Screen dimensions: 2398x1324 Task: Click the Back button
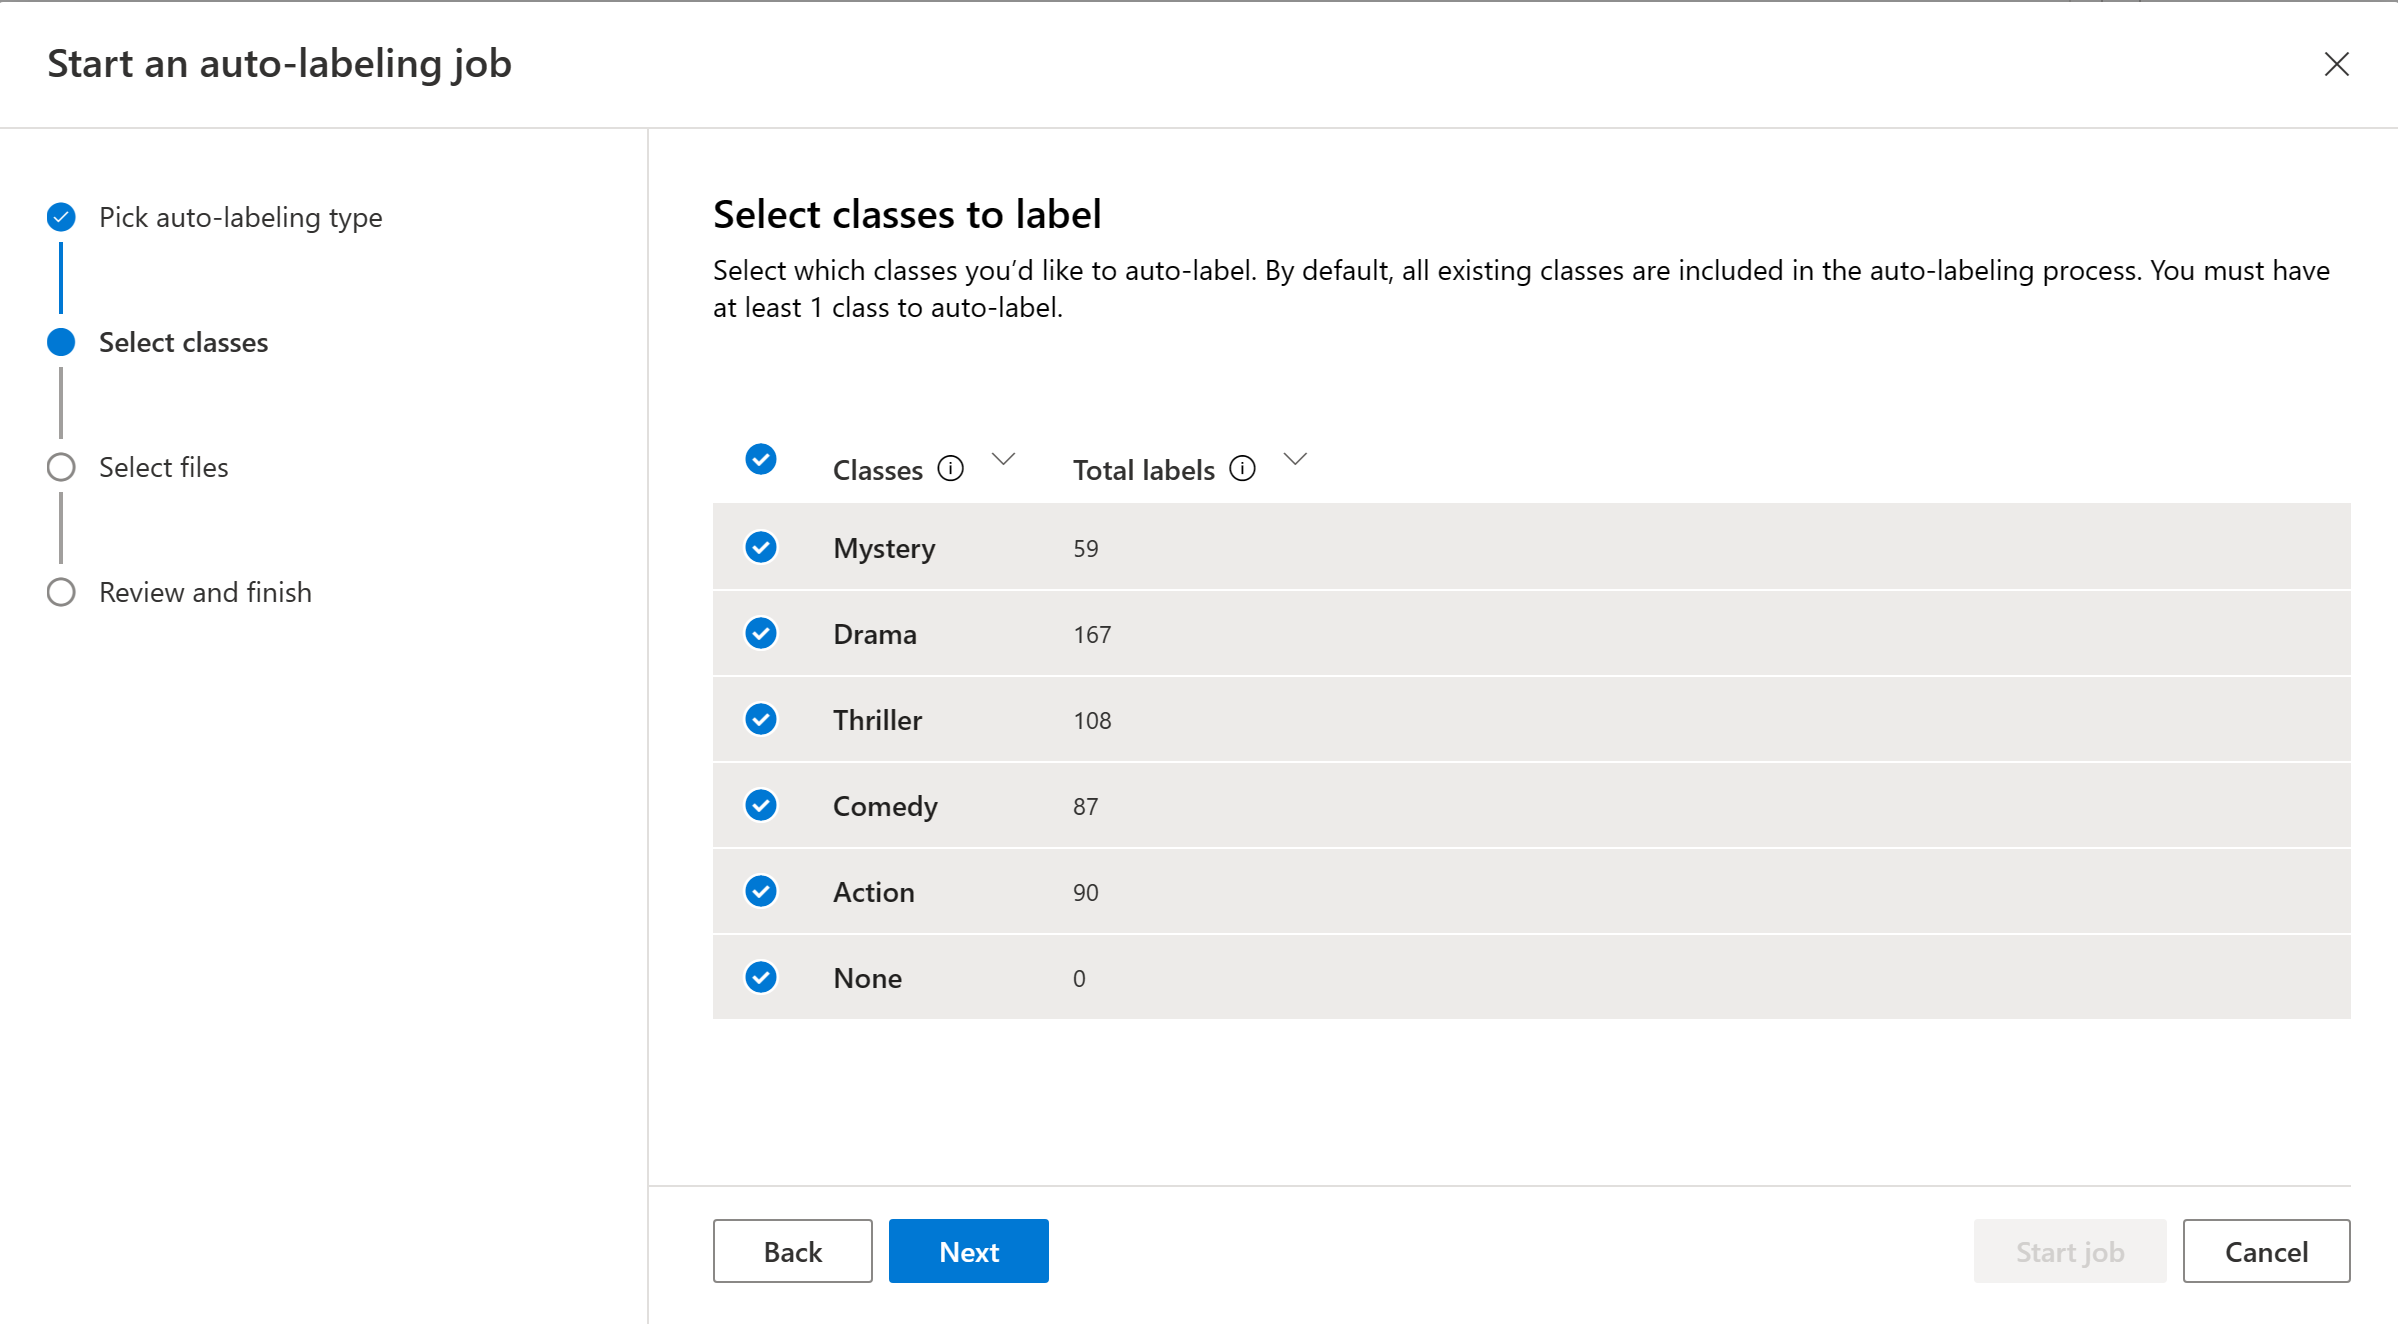pyautogui.click(x=792, y=1251)
